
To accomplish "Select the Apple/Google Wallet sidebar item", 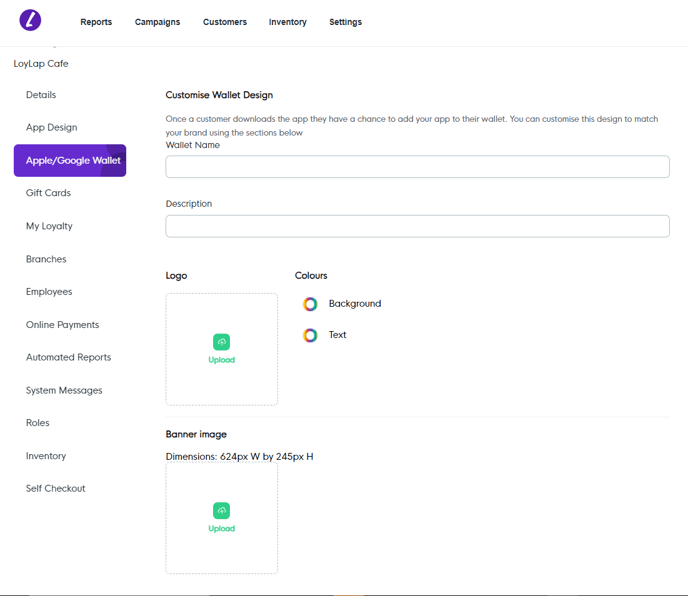I will (x=70, y=161).
